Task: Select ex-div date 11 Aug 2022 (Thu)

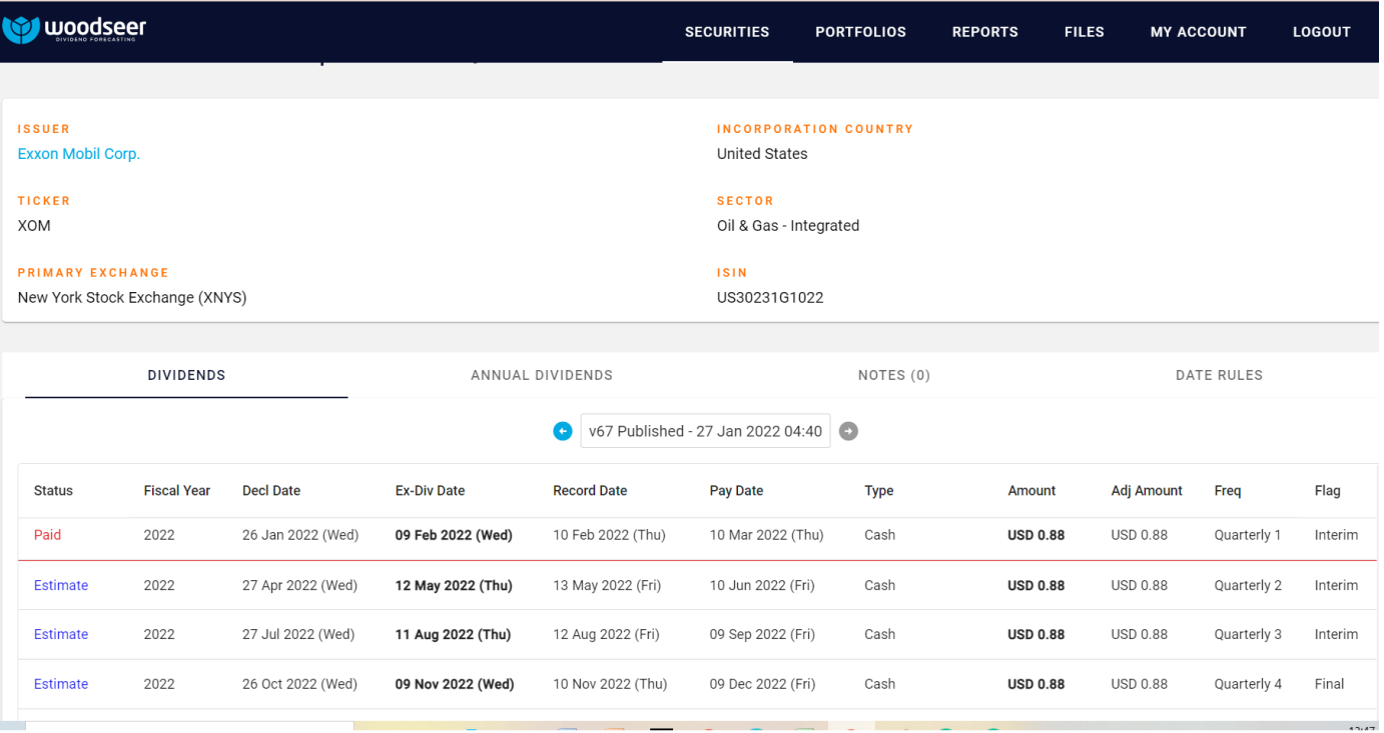Action: [x=453, y=634]
